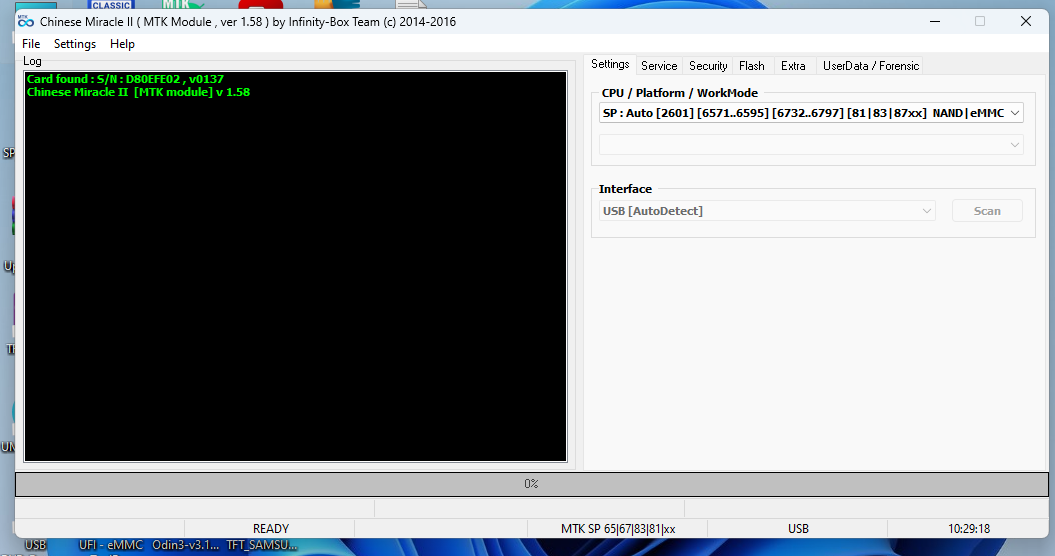Switch to the Flash tab
The width and height of the screenshot is (1055, 556).
click(x=752, y=66)
